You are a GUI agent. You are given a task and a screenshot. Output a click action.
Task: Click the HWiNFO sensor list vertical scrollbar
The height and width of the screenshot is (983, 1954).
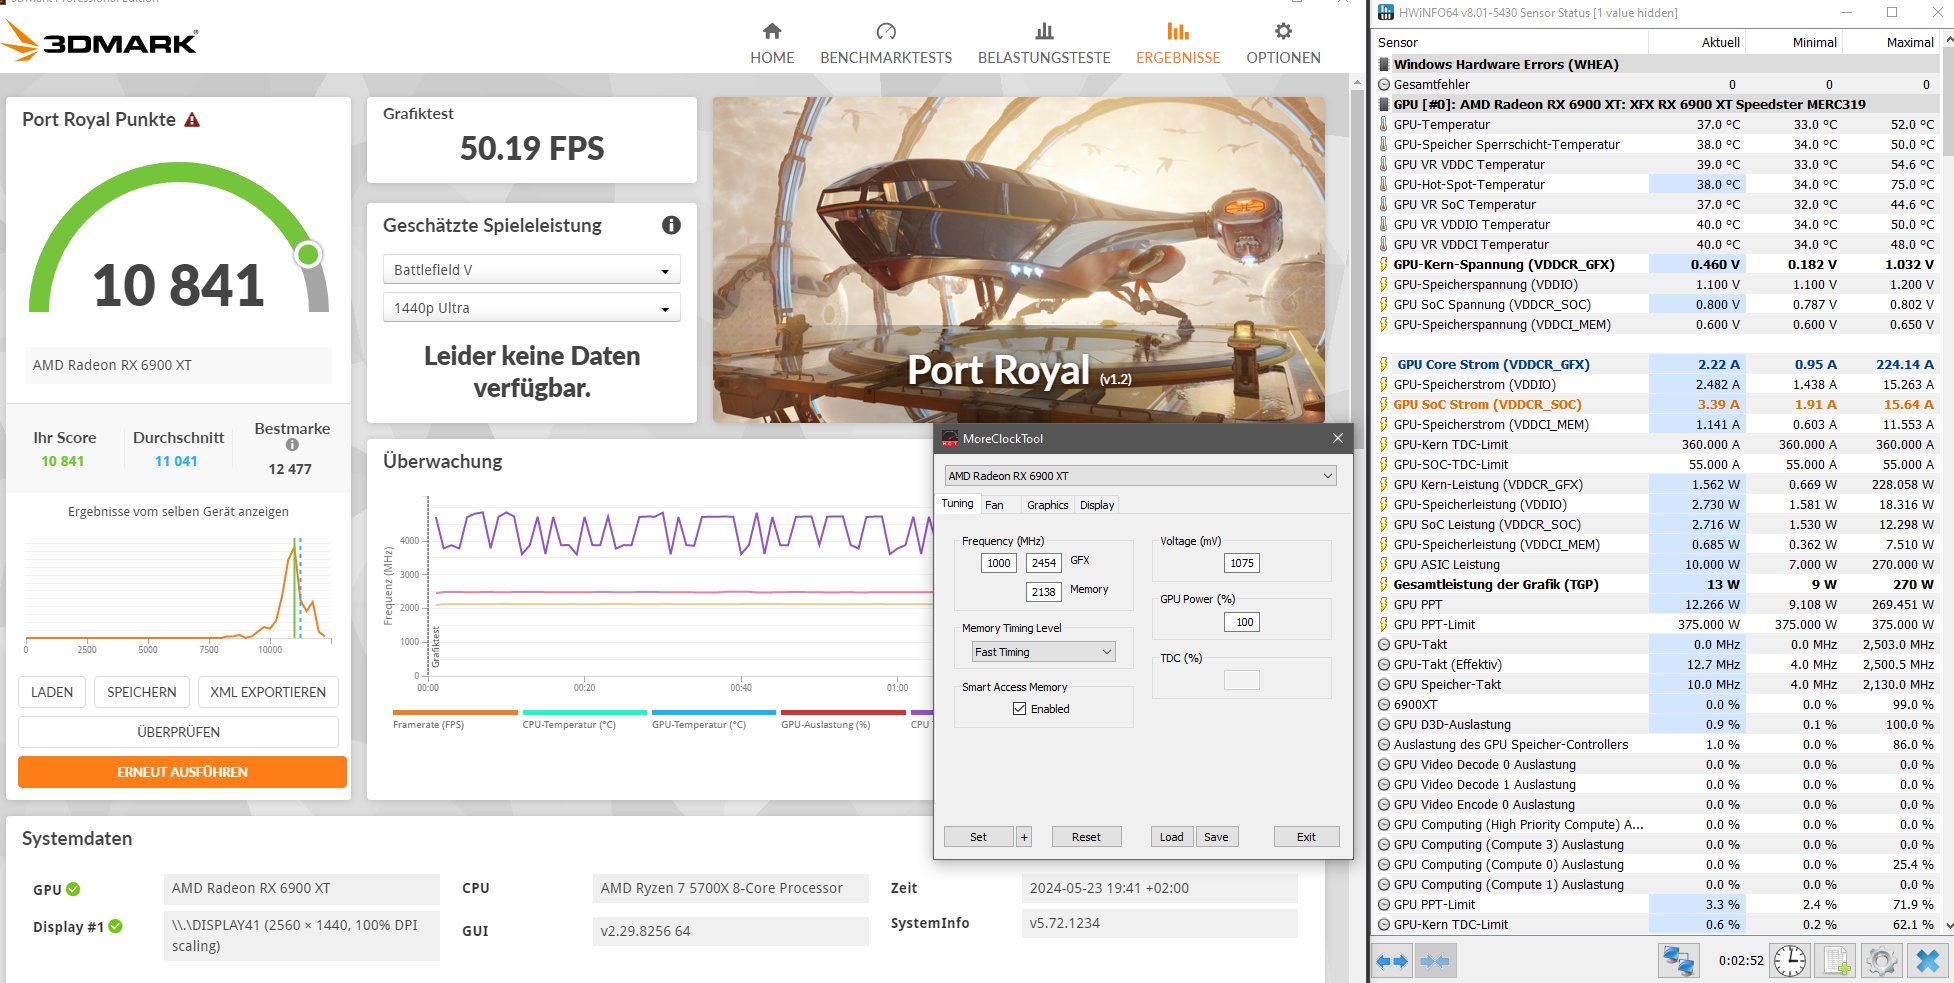click(1947, 483)
